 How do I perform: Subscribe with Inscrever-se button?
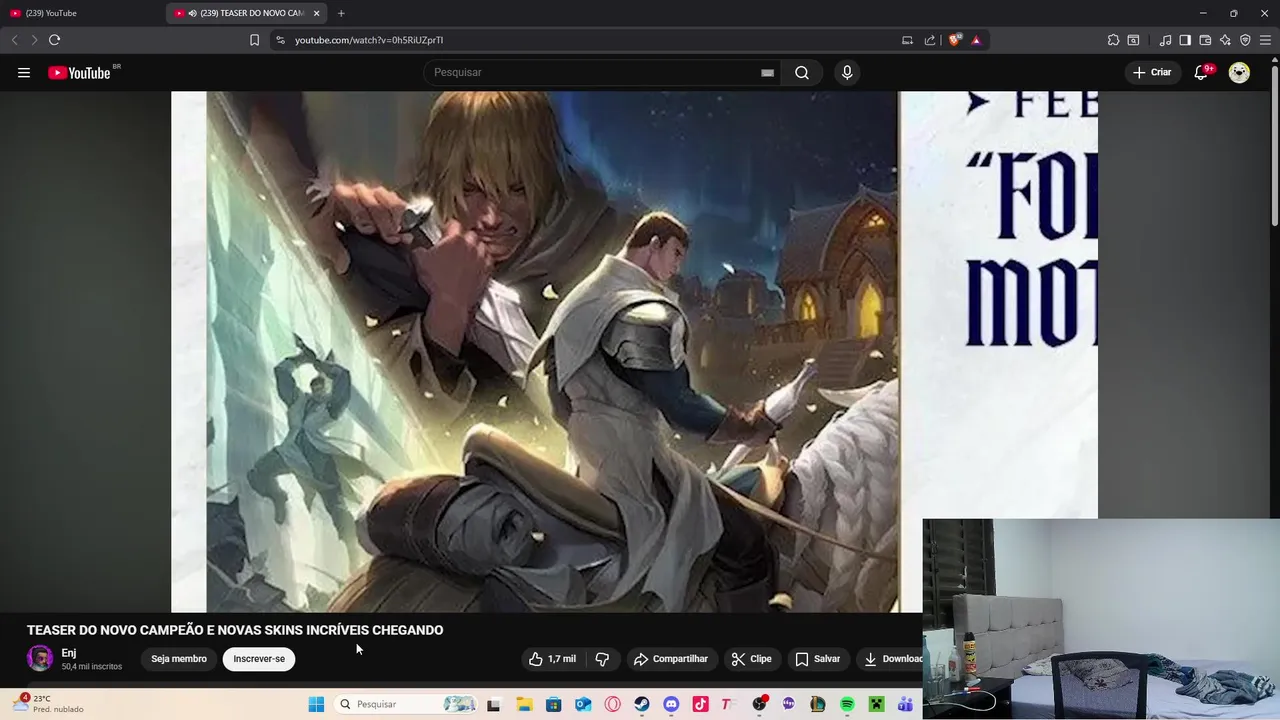(259, 659)
